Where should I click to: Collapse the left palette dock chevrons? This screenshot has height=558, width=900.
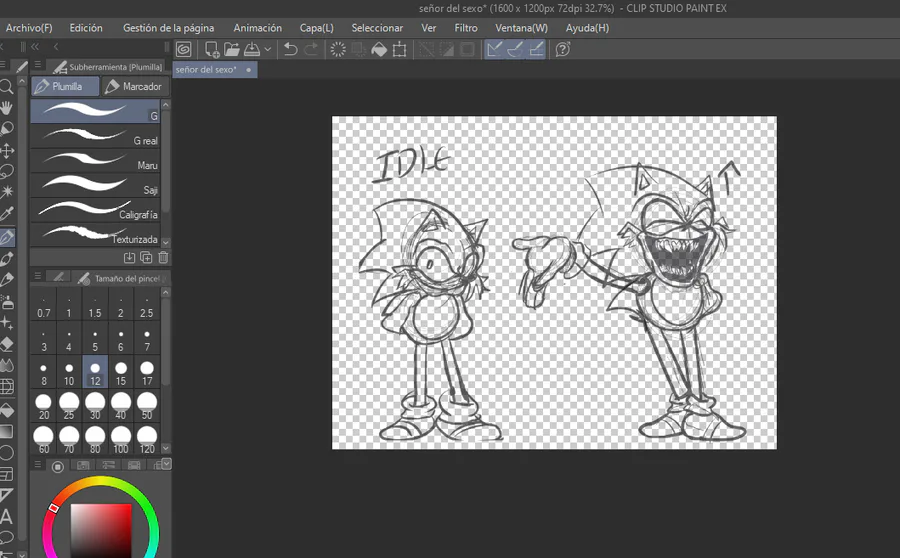pyautogui.click(x=35, y=46)
